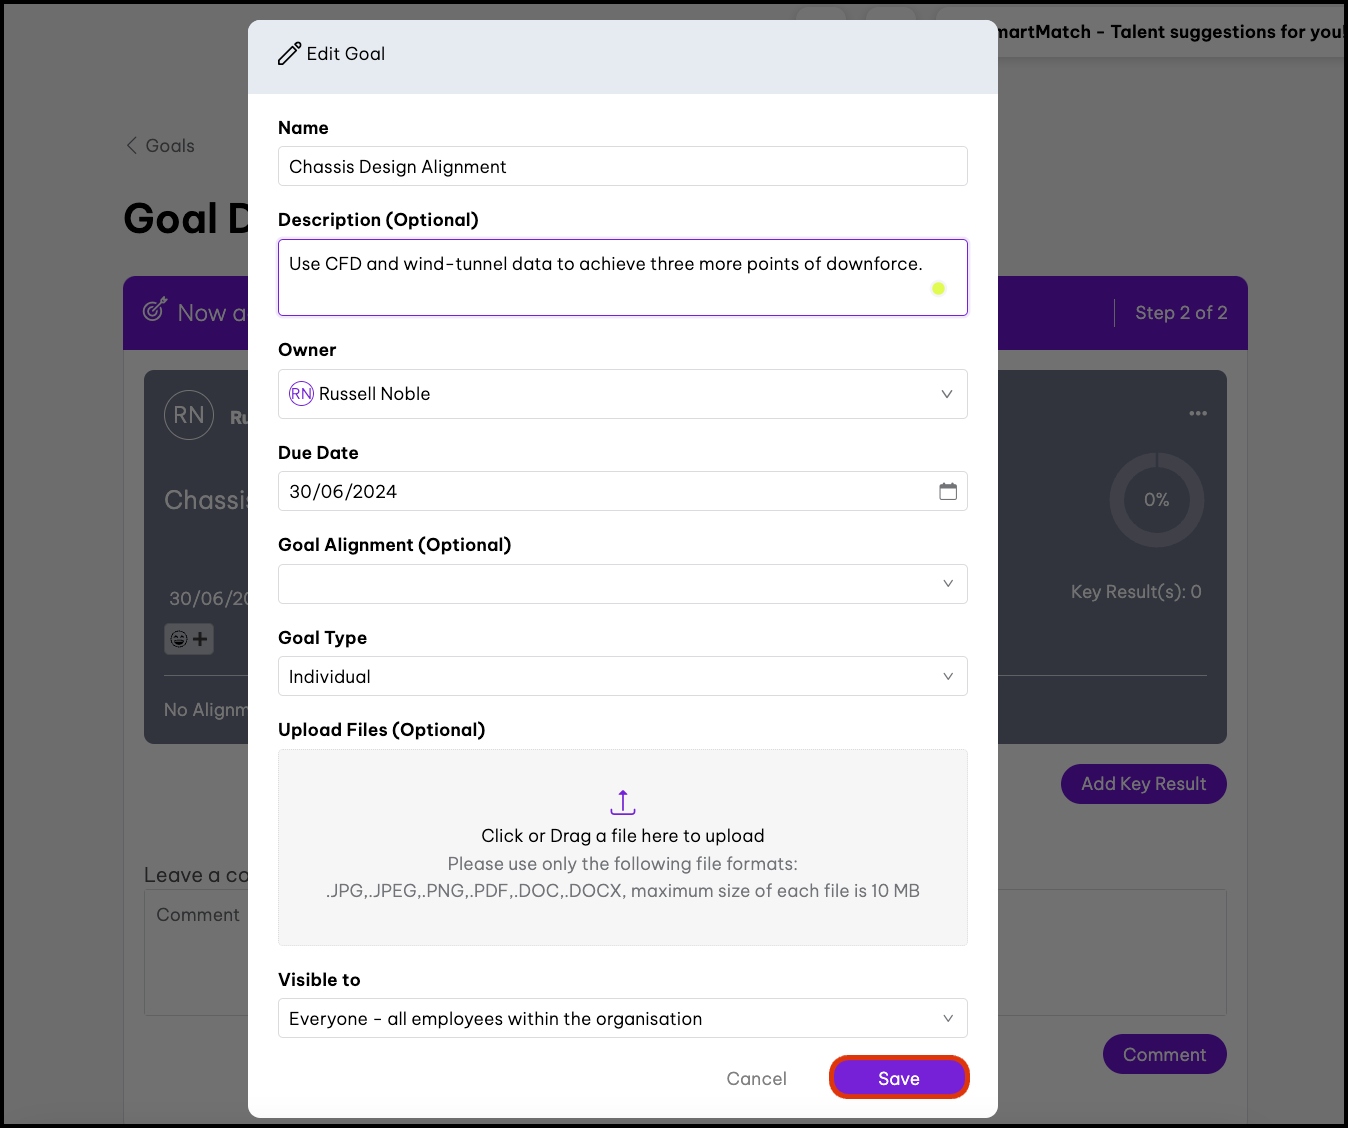Go back to Goals page
1348x1128 pixels.
160,146
